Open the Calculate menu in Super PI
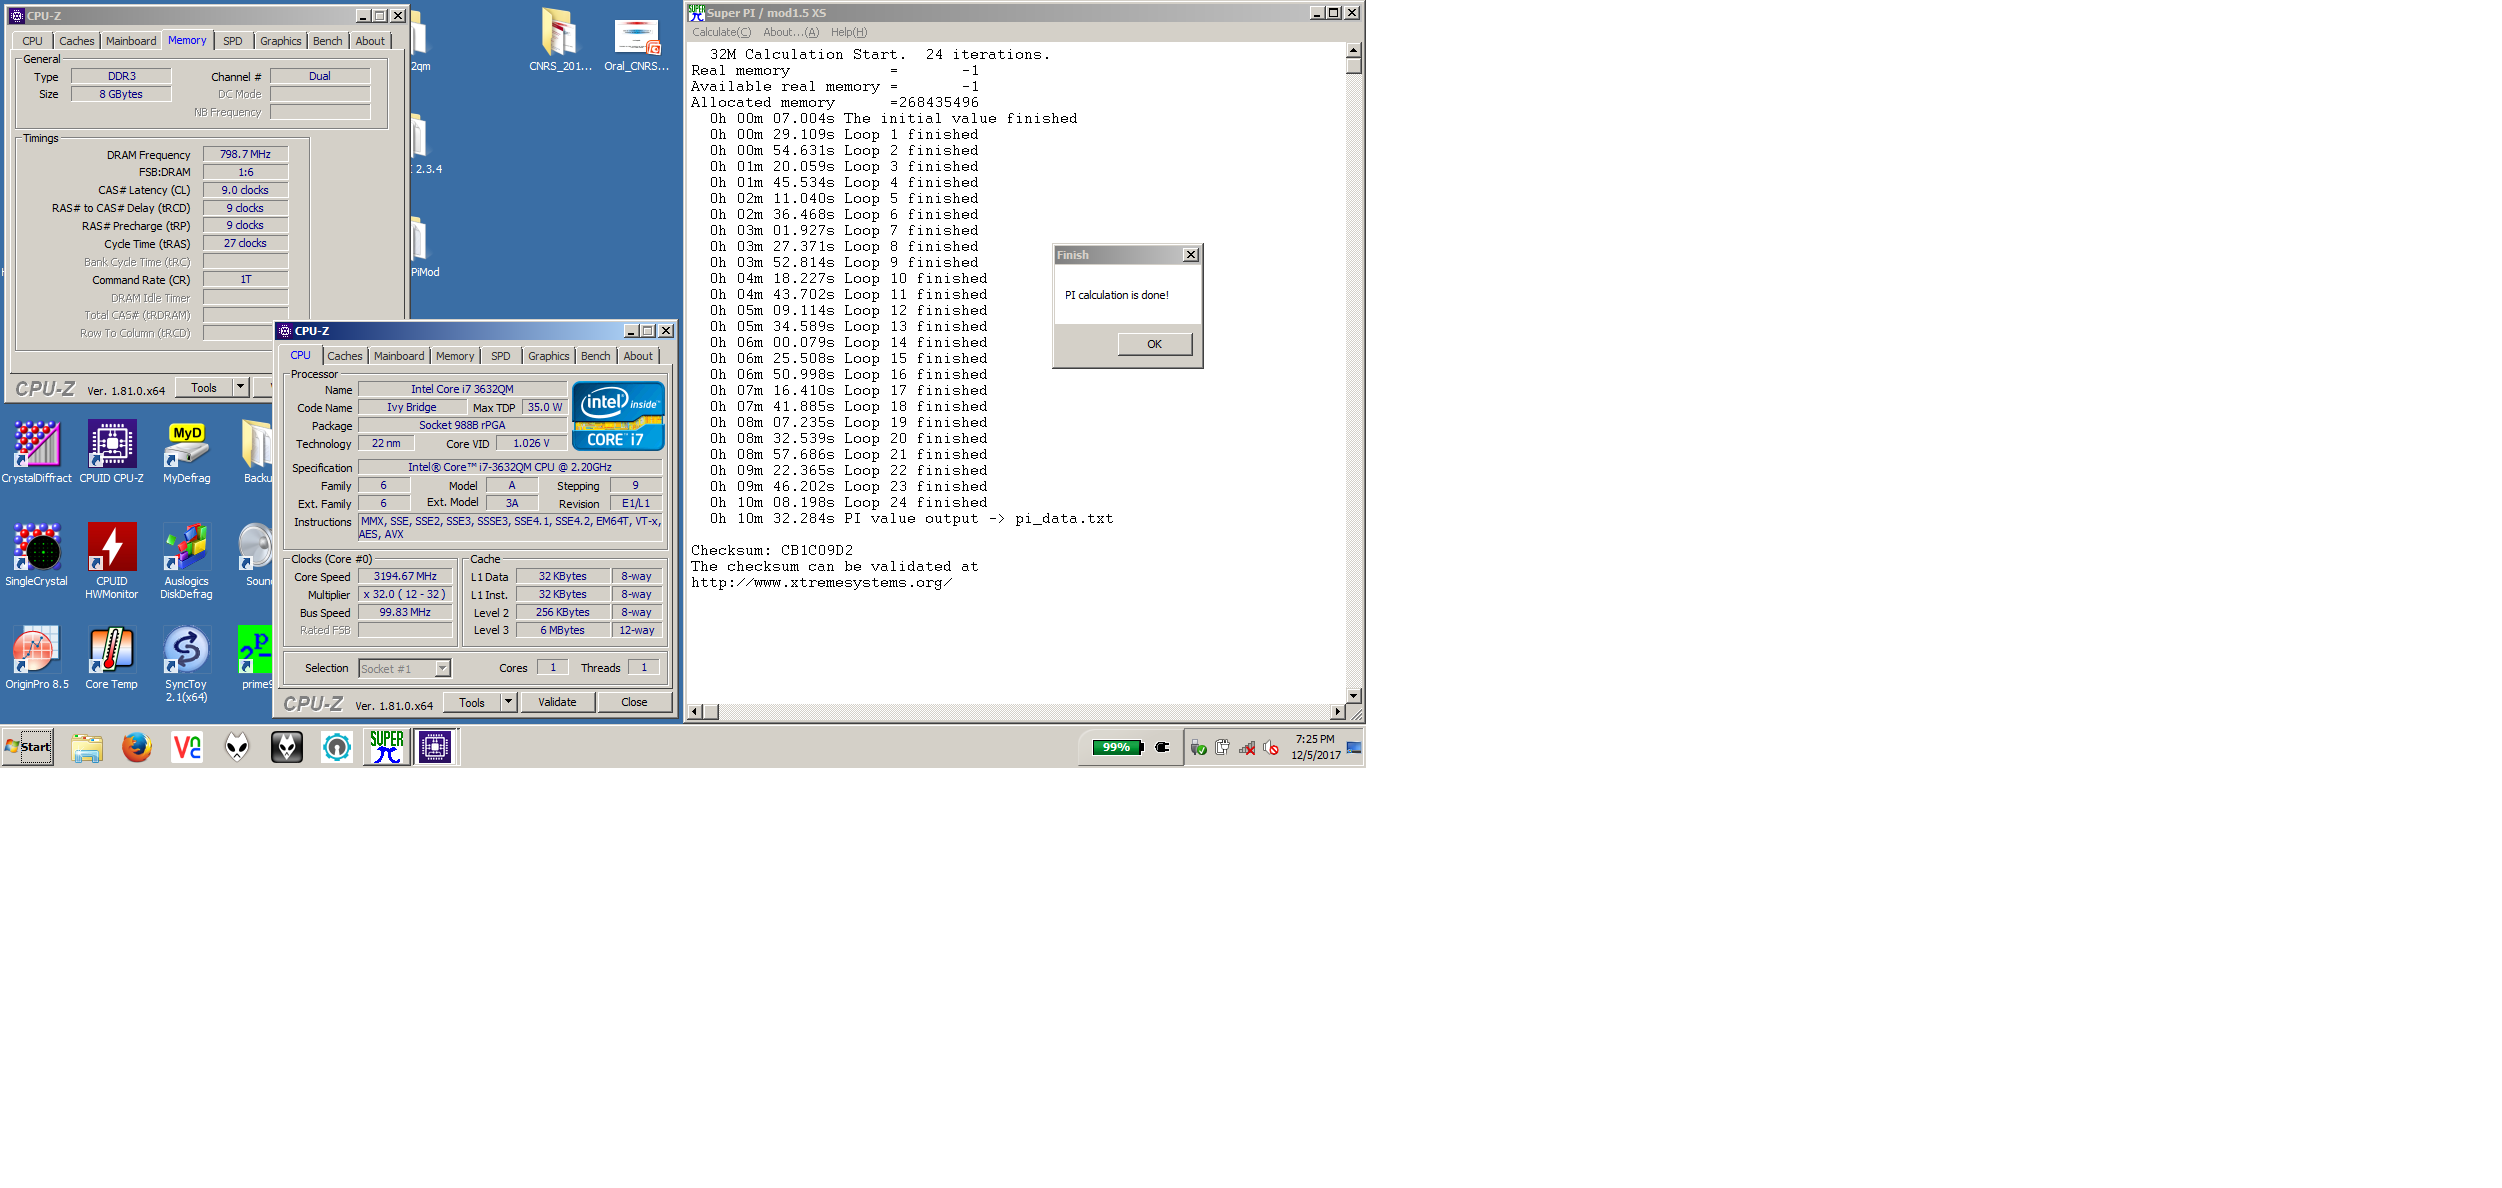The width and height of the screenshot is (2502, 1188). click(x=721, y=32)
